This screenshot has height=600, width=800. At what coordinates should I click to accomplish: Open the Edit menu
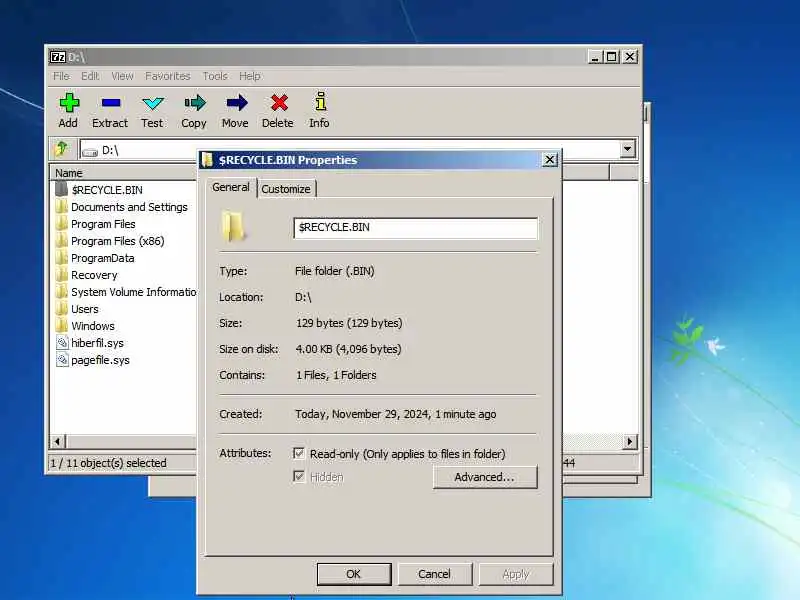pos(90,76)
